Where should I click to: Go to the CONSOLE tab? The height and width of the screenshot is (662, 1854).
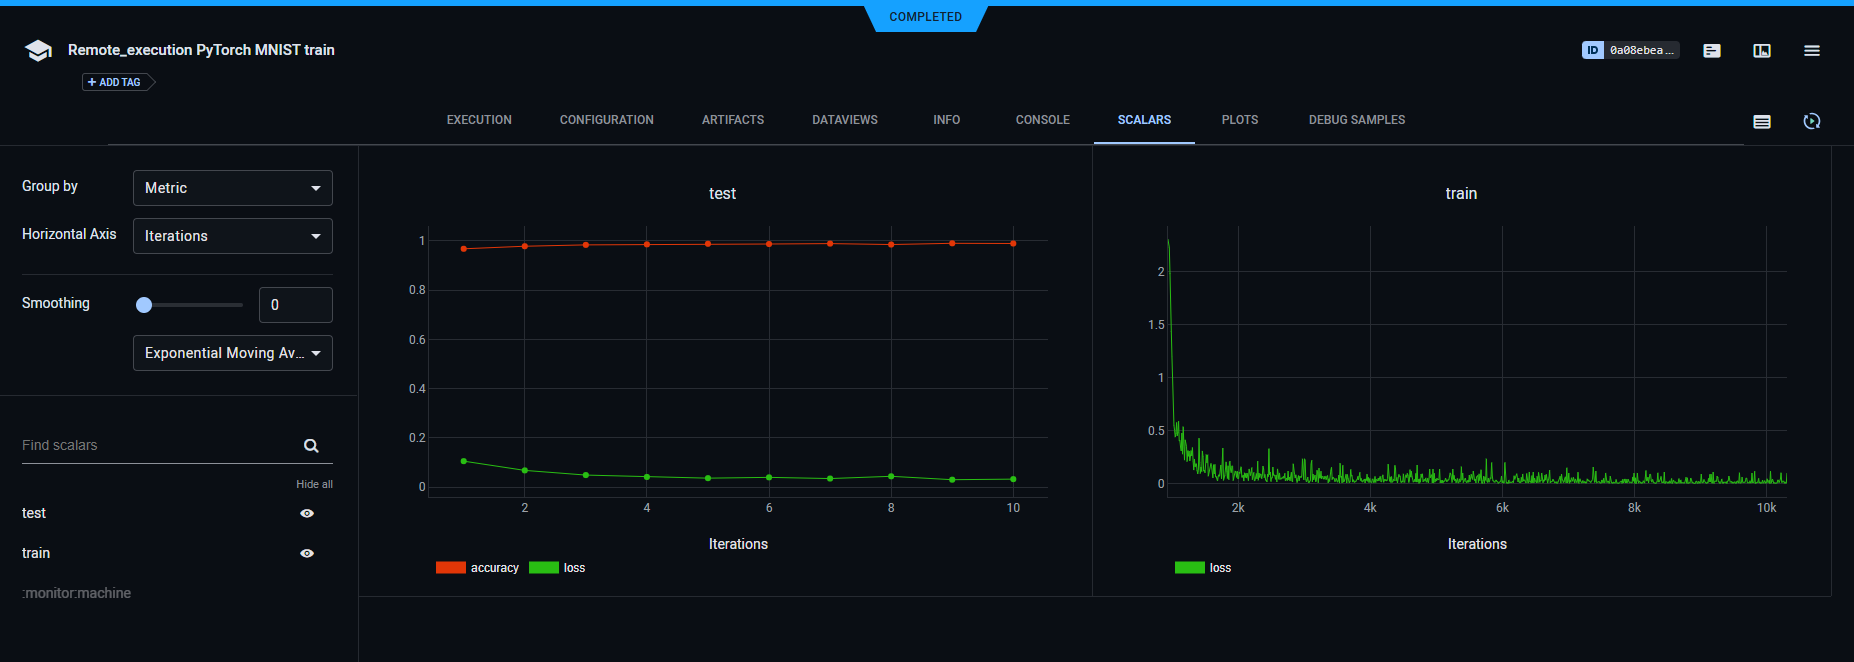(x=1042, y=120)
